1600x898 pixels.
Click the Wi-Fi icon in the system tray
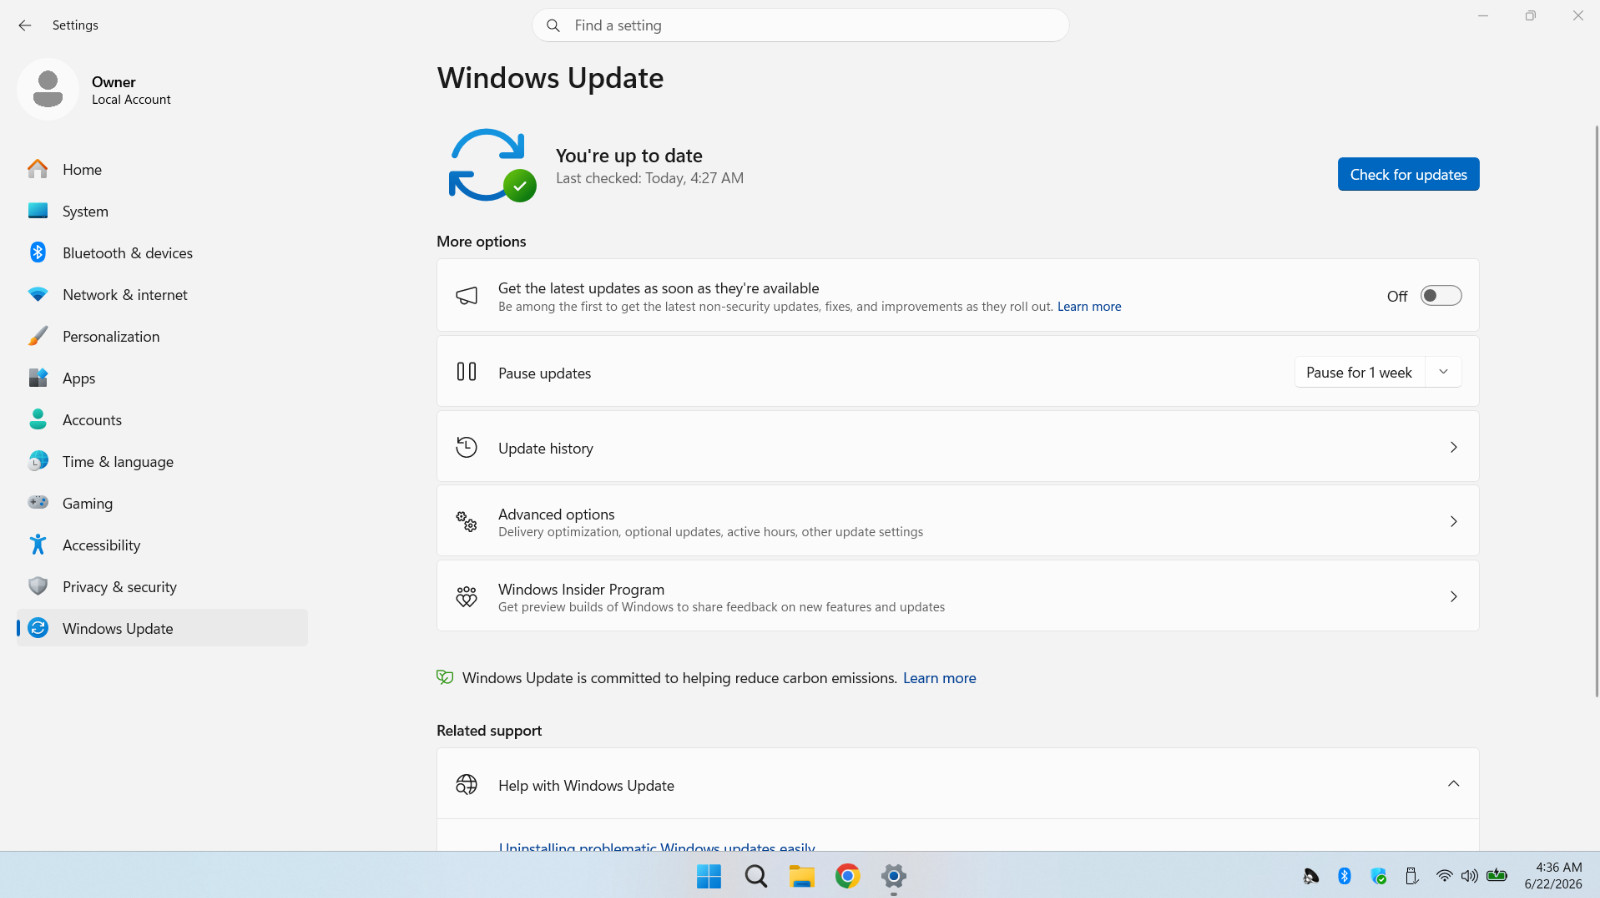pos(1444,876)
